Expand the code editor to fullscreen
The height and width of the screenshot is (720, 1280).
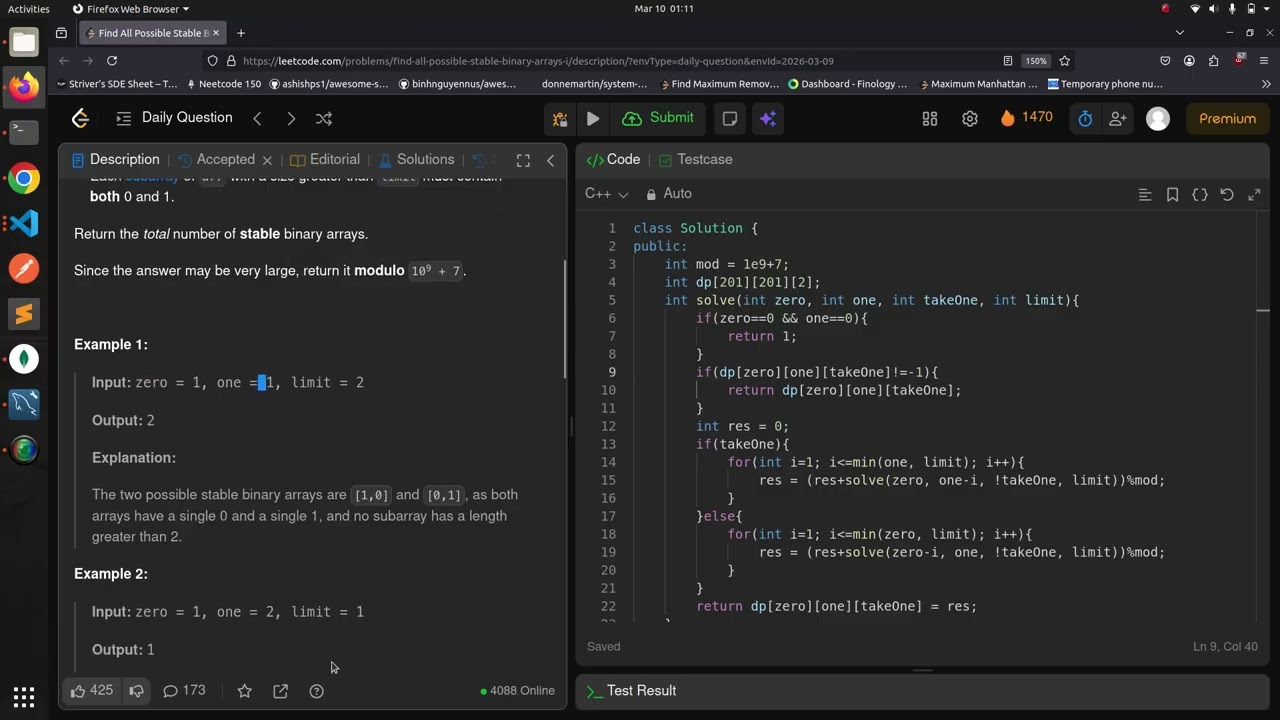(1254, 195)
